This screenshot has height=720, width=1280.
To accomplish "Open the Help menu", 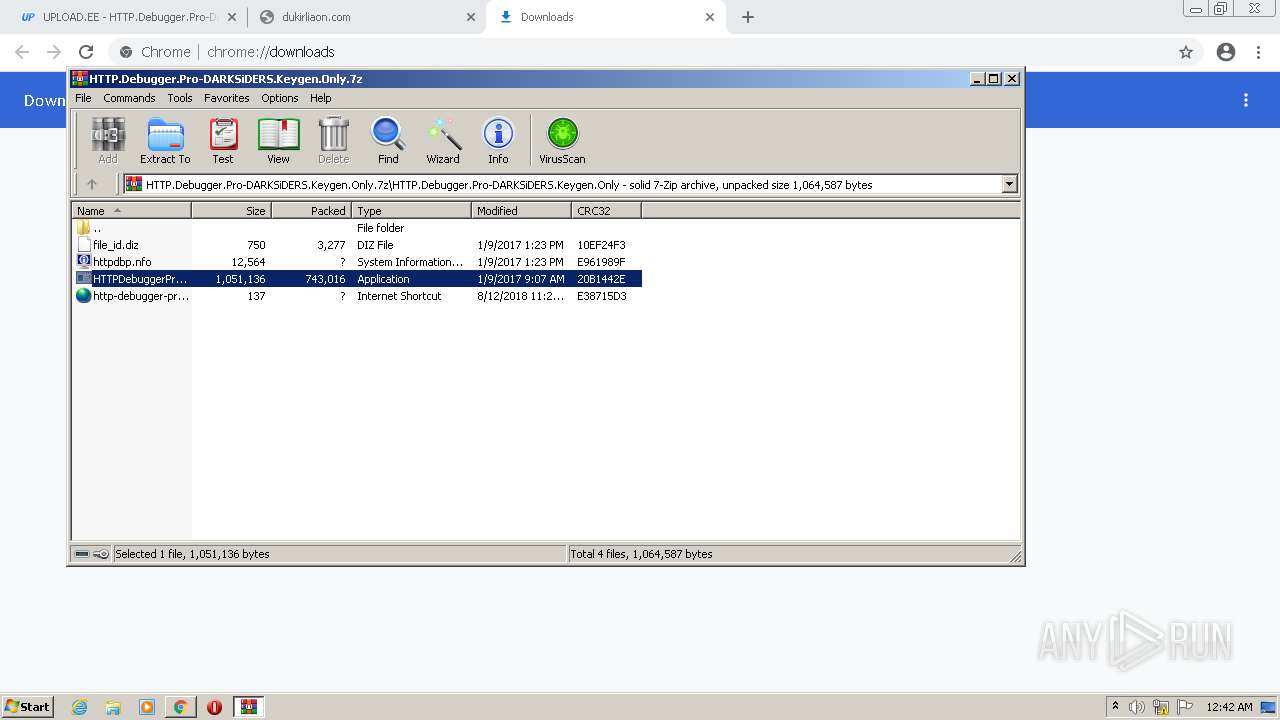I will [x=321, y=98].
